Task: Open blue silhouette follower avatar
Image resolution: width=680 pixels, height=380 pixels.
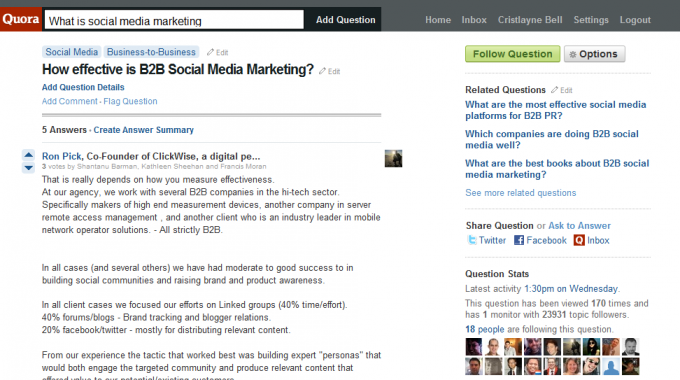Action: [x=611, y=367]
